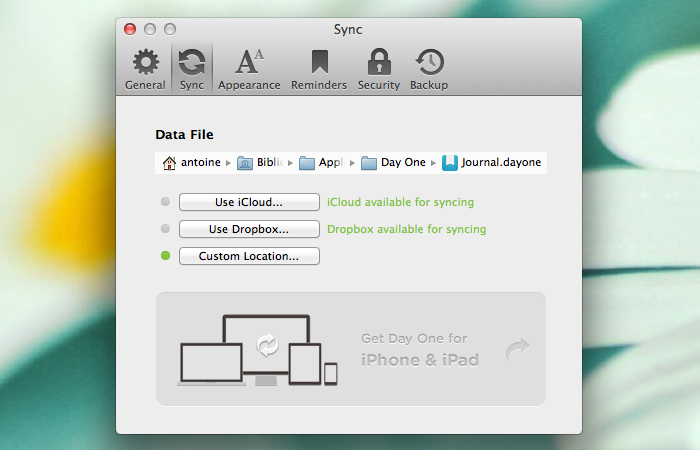Viewport: 700px width, 450px height.
Task: Click the share arrow on the banner
Action: tap(517, 349)
